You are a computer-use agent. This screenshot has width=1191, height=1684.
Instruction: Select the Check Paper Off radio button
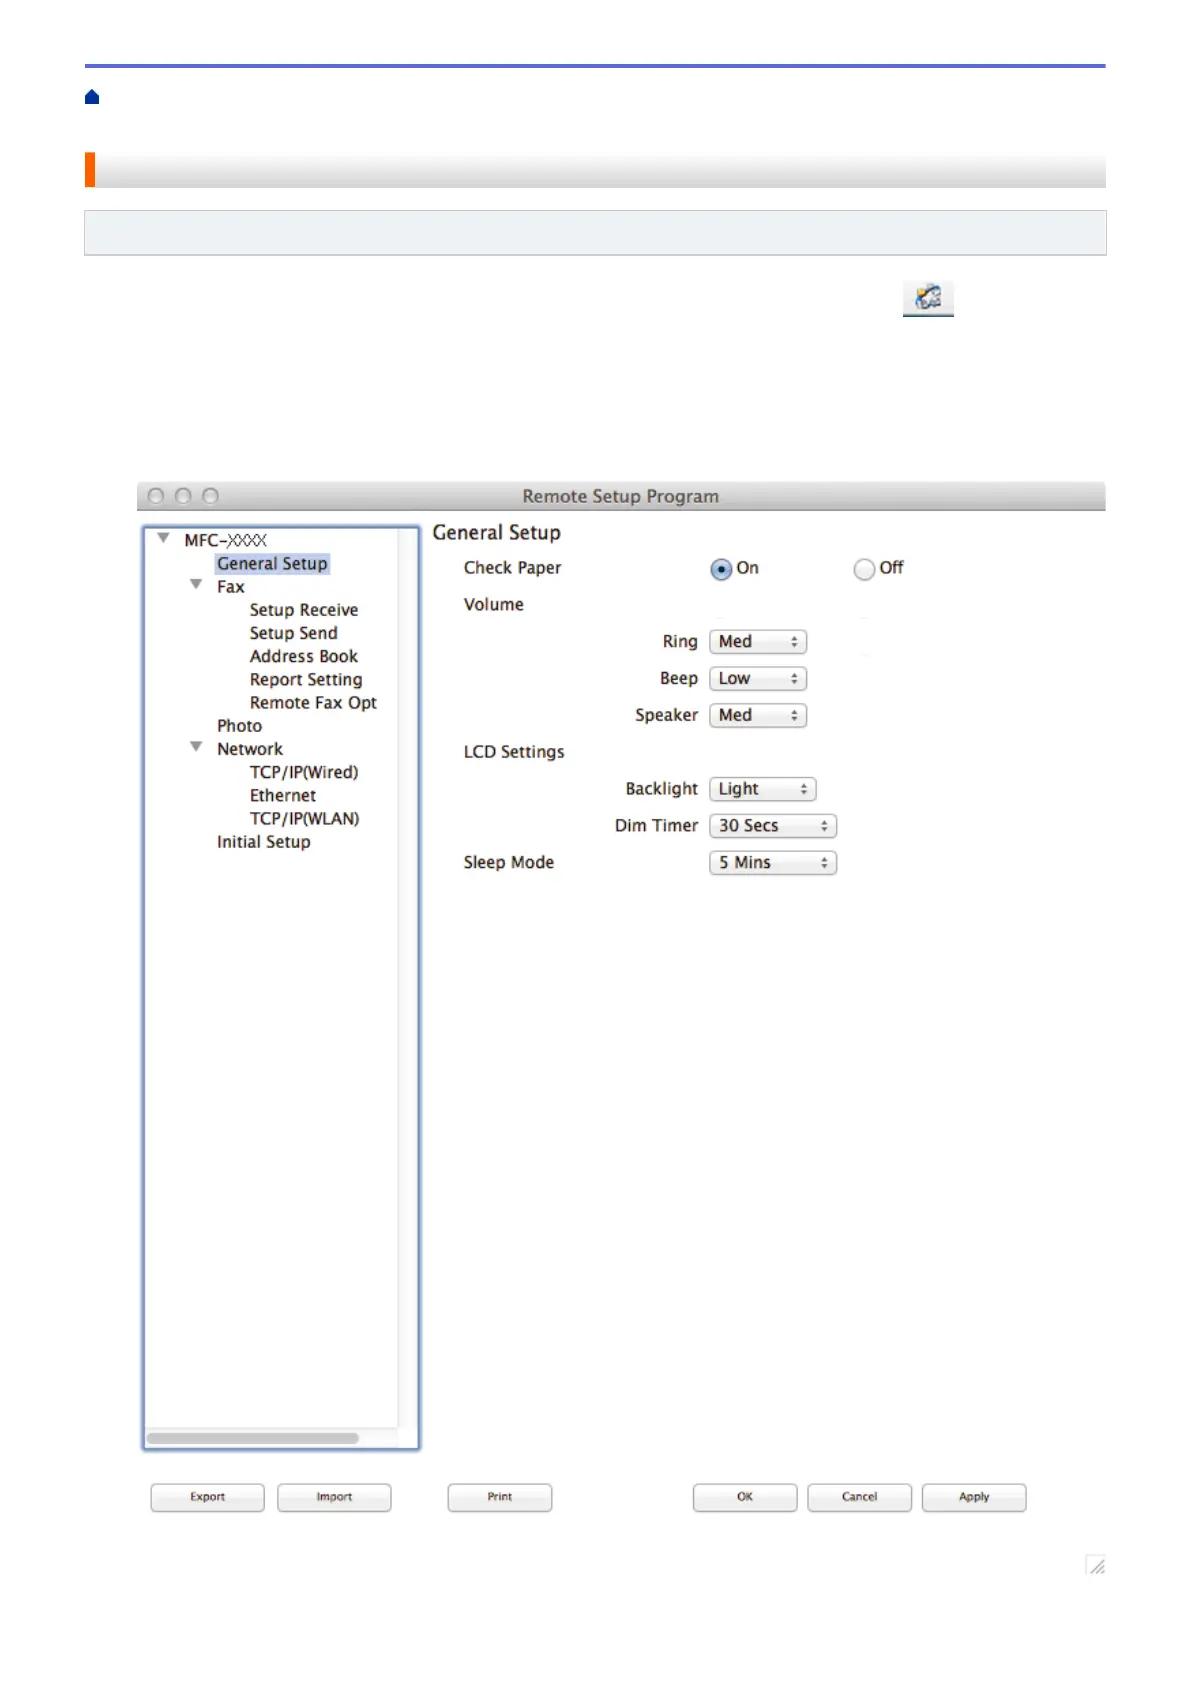pos(864,569)
